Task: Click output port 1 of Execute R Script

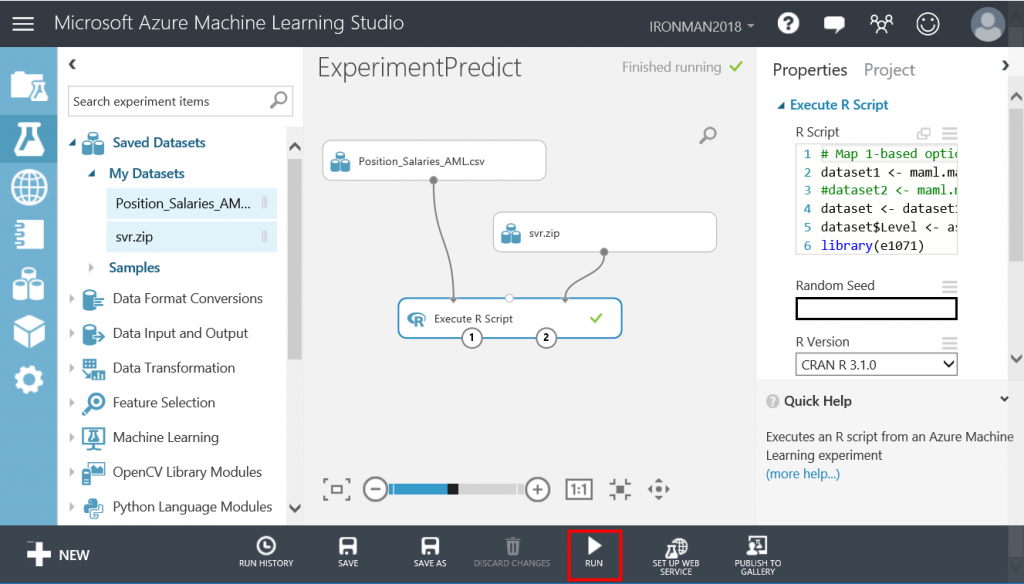Action: [x=472, y=338]
